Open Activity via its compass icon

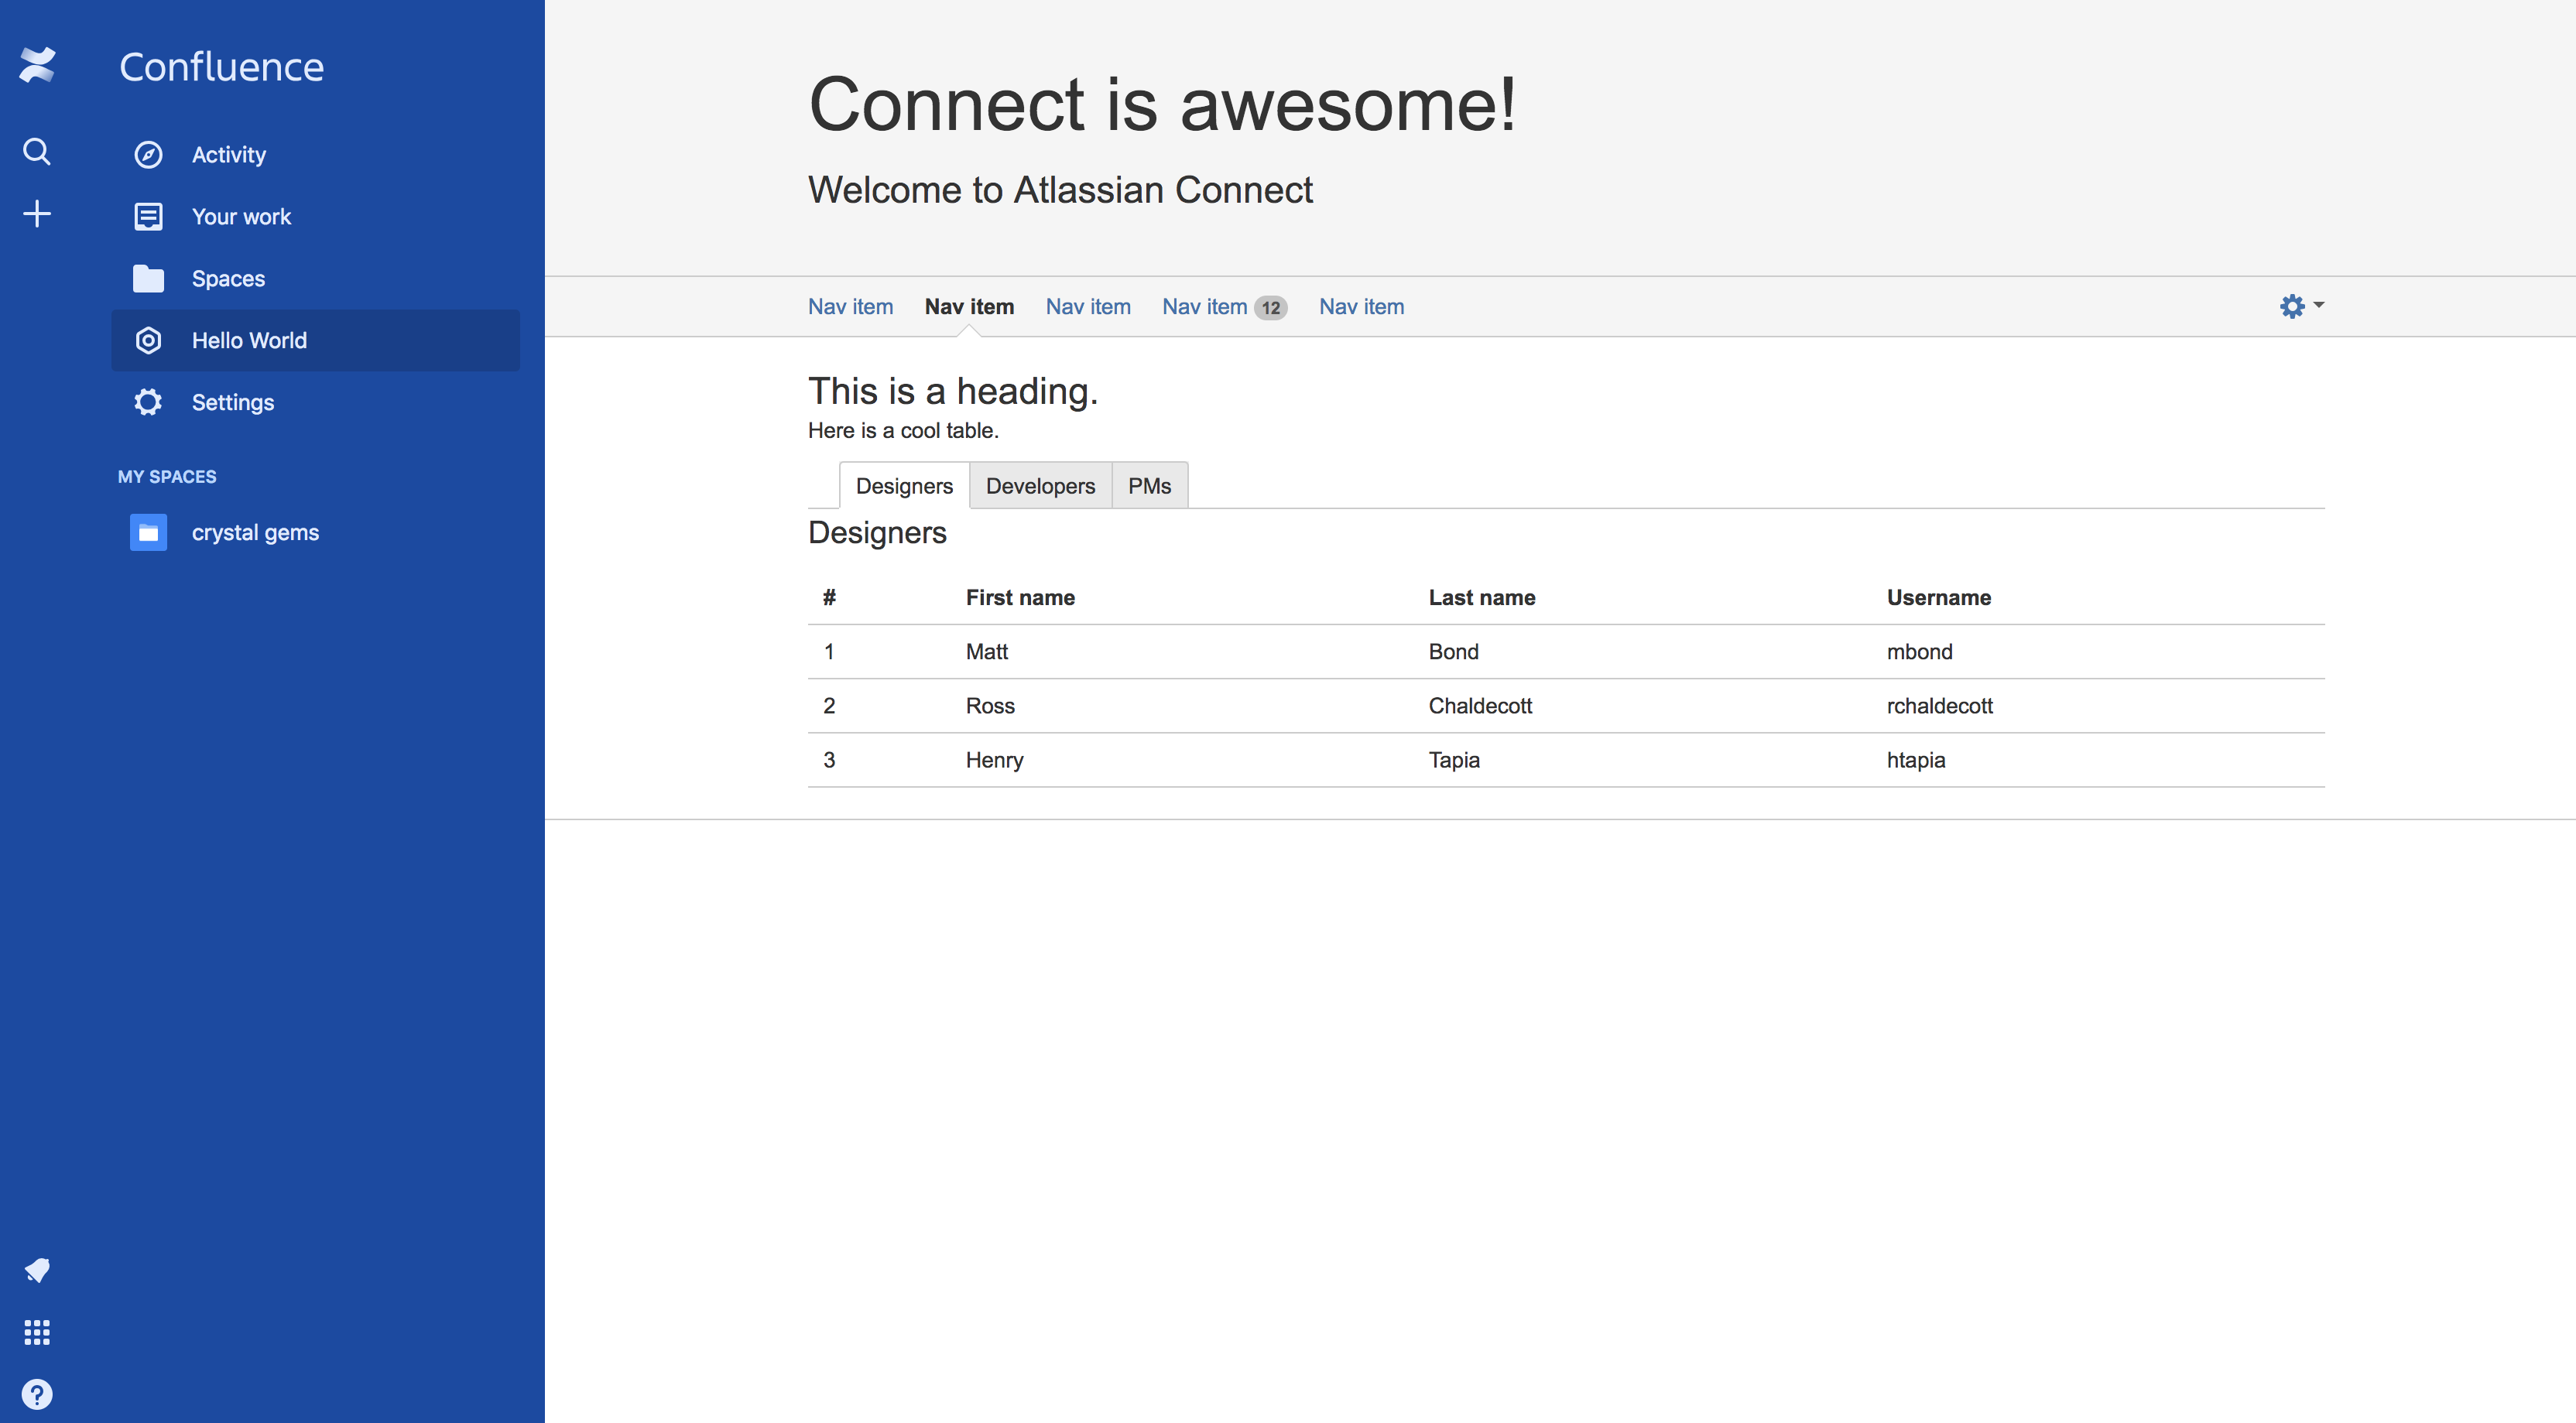[x=148, y=154]
